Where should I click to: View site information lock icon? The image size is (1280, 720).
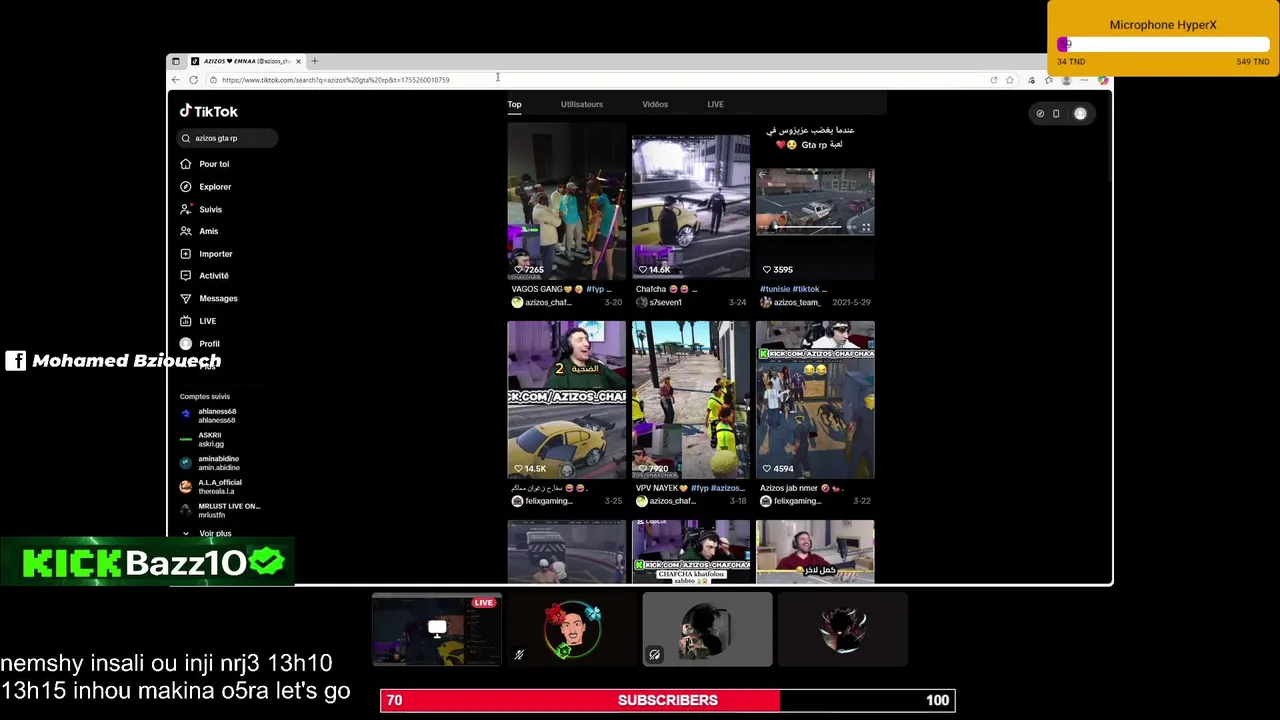pyautogui.click(x=213, y=80)
